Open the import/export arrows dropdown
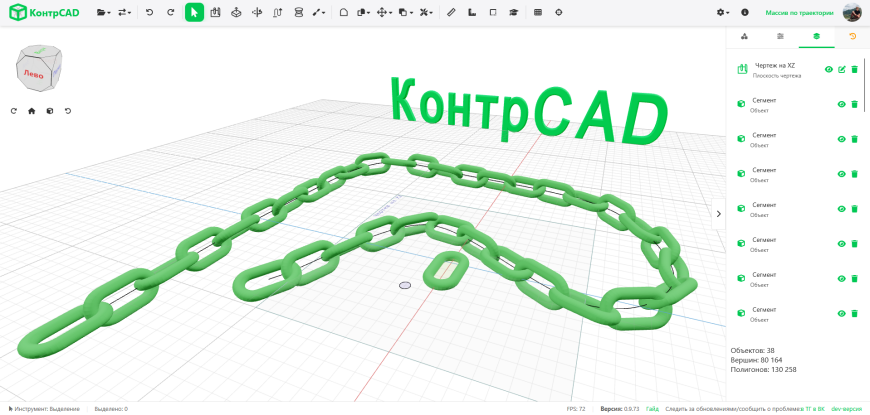Viewport: 870px width, 415px height. [125, 12]
